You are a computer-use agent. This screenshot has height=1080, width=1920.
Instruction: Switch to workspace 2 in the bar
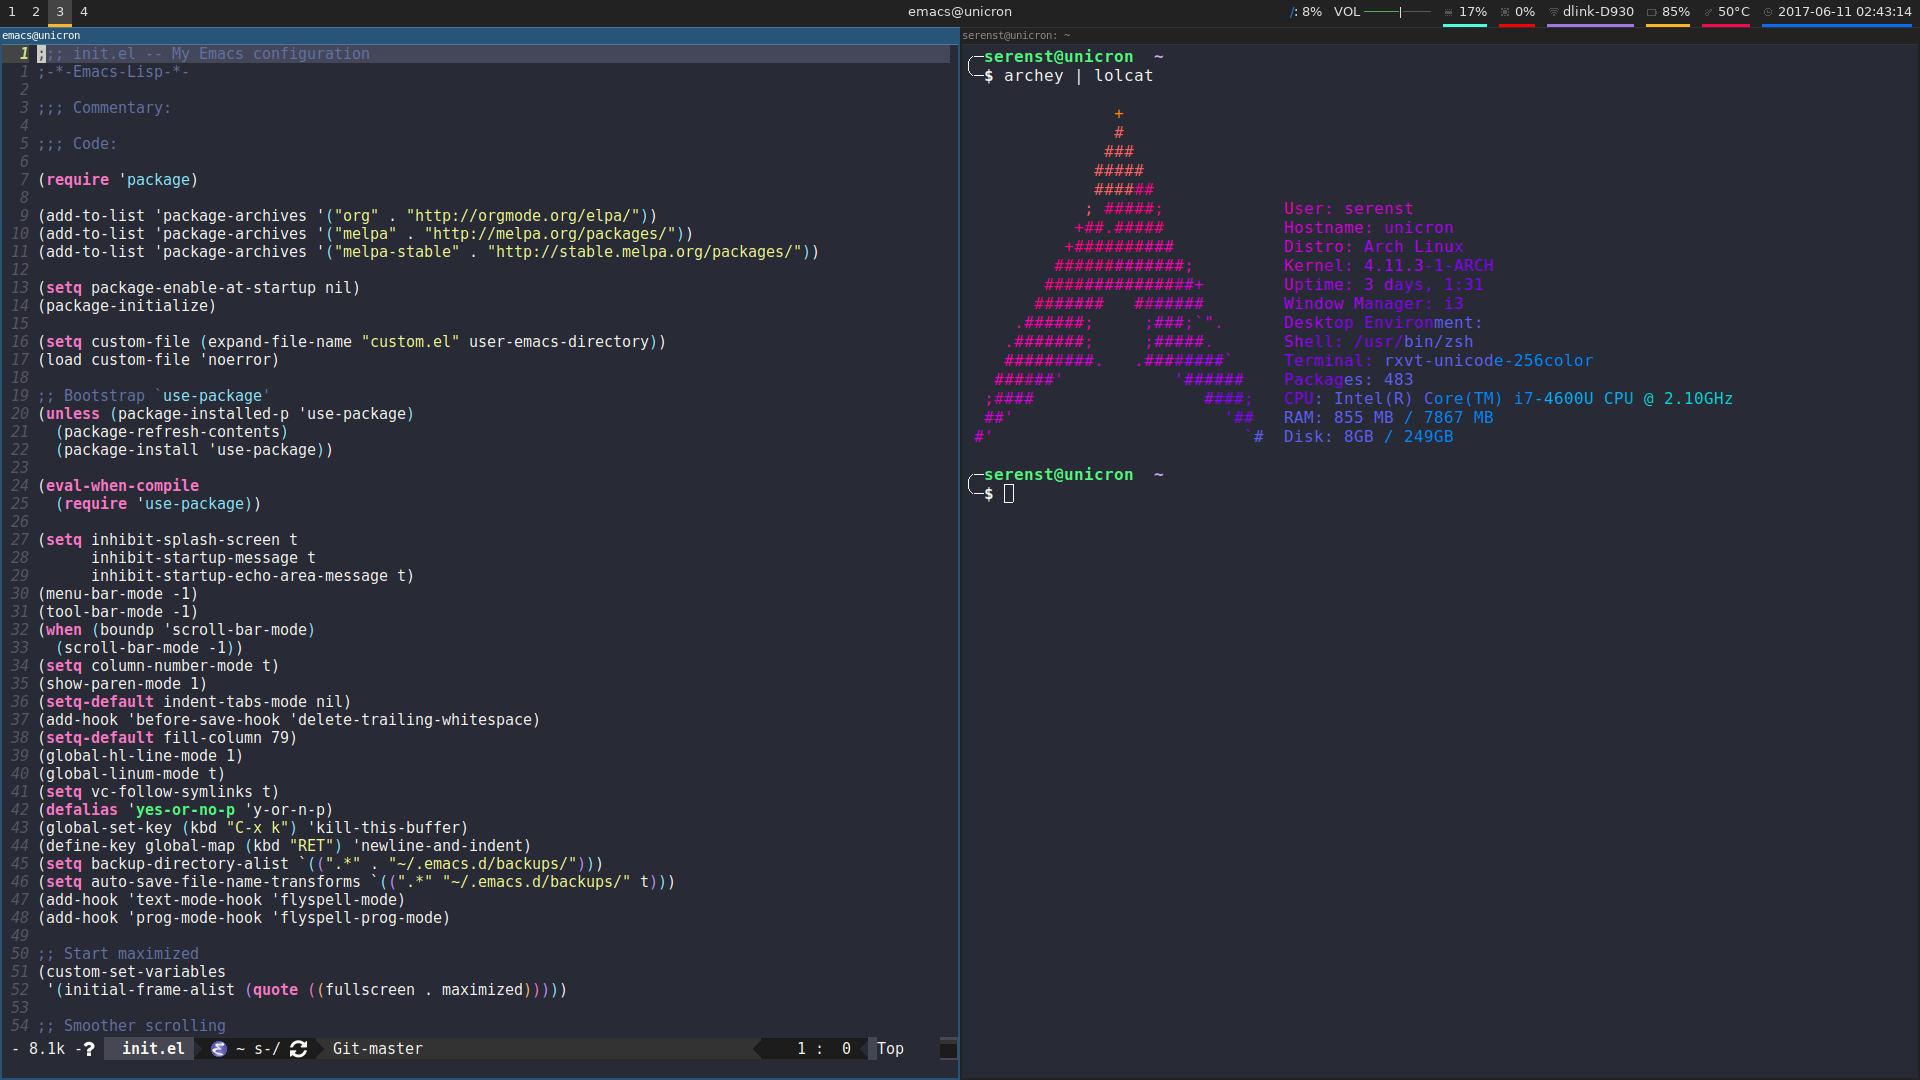click(x=36, y=12)
